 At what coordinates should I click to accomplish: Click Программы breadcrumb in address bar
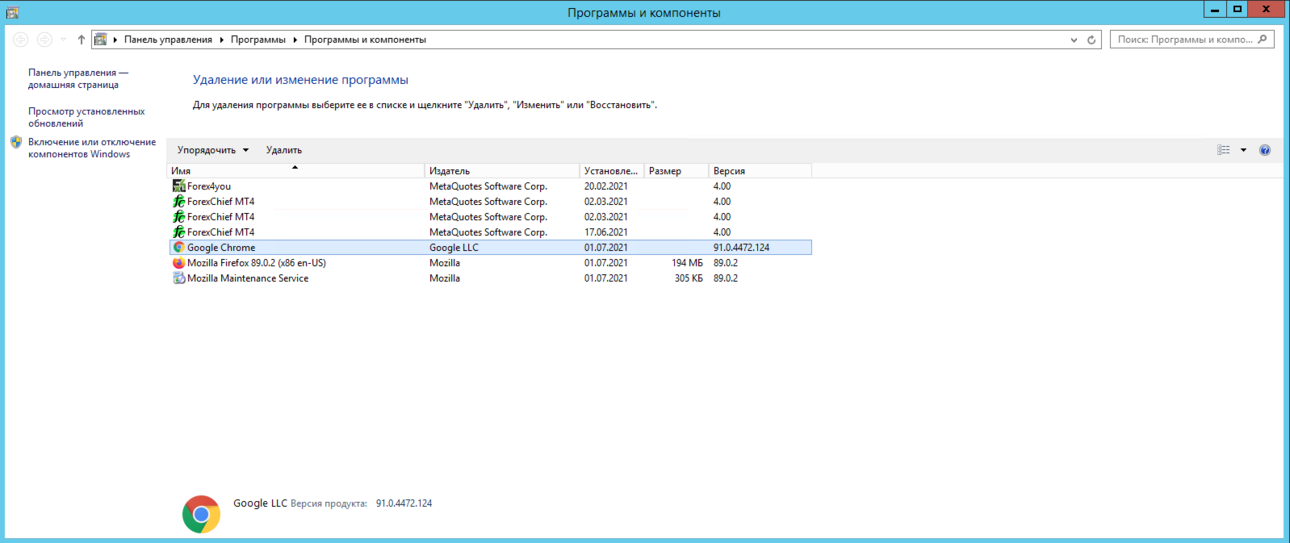[258, 40]
